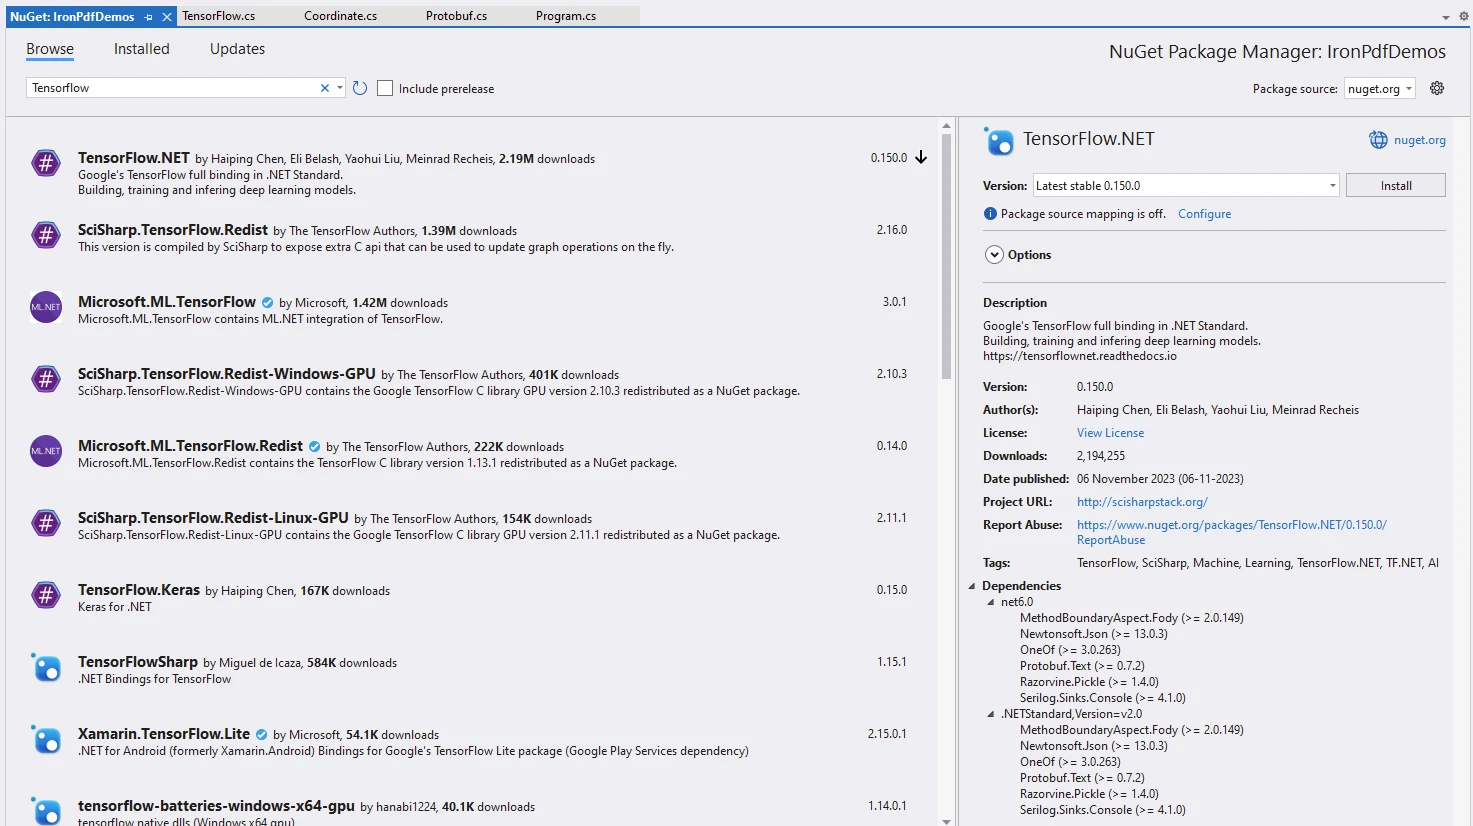
Task: Click the download arrow next to TensorFlow.NET version
Action: click(x=921, y=158)
